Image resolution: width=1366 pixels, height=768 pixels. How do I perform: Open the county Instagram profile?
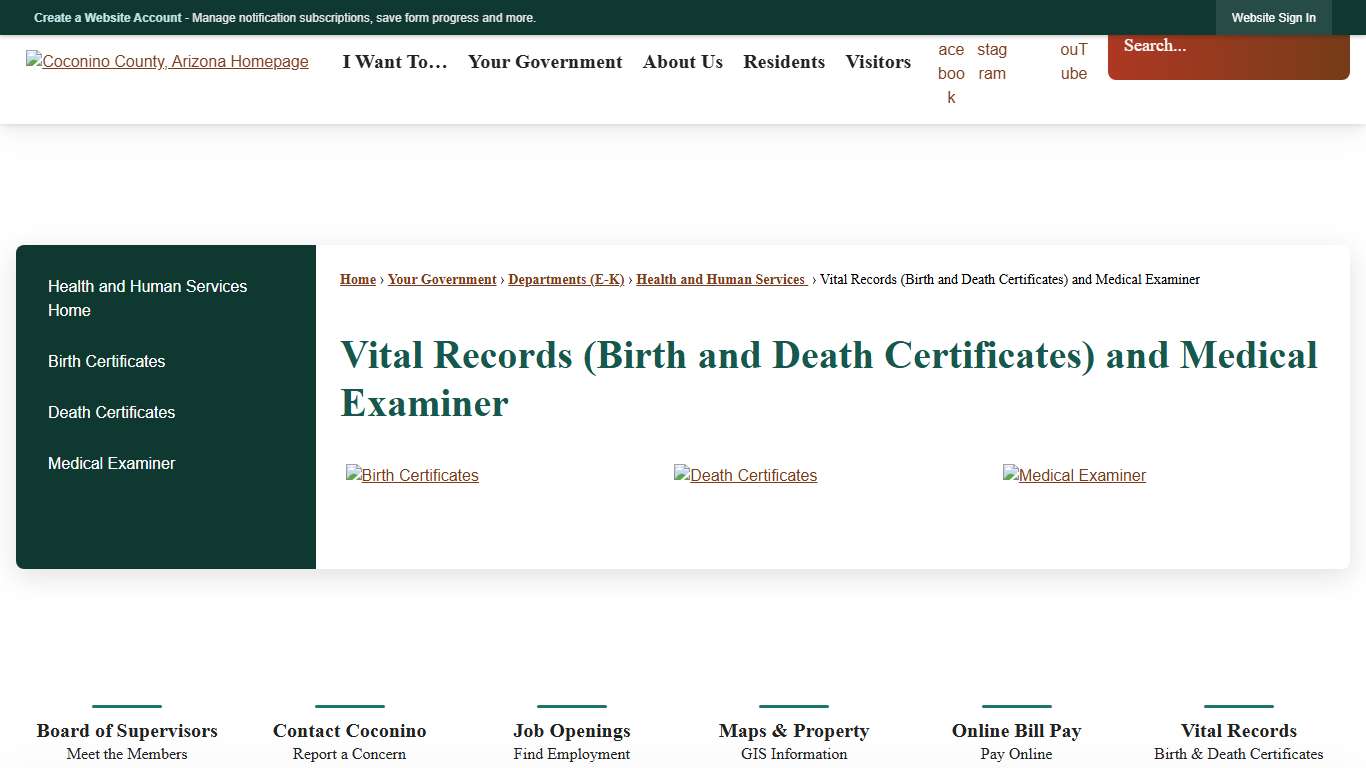pyautogui.click(x=991, y=61)
